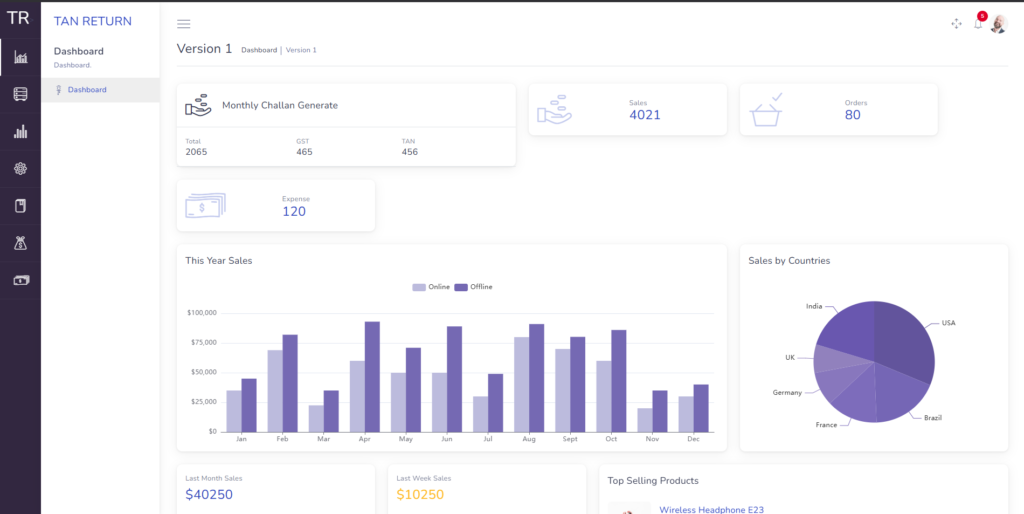1024x514 pixels.
Task: Click the cash banknote sidebar icon
Action: [20, 281]
